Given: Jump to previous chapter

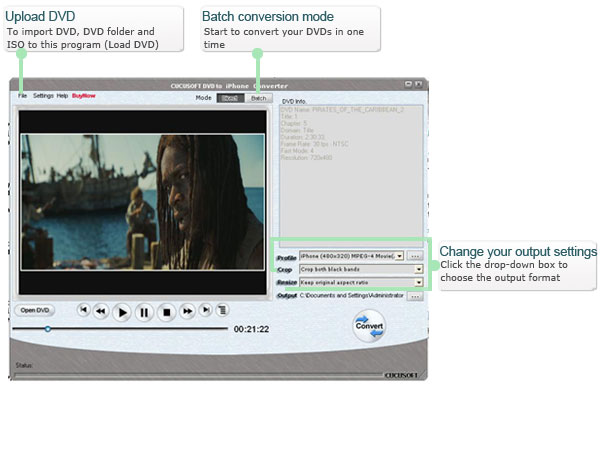Looking at the screenshot, I should (x=84, y=310).
